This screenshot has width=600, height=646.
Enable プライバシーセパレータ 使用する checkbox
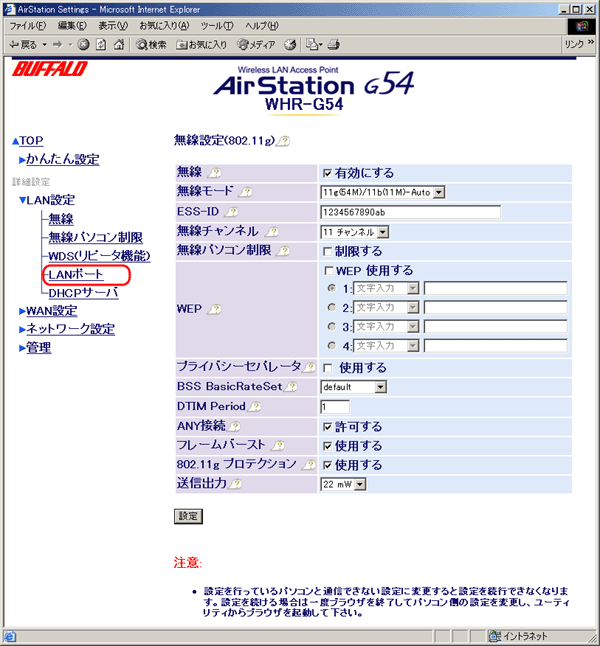[328, 368]
